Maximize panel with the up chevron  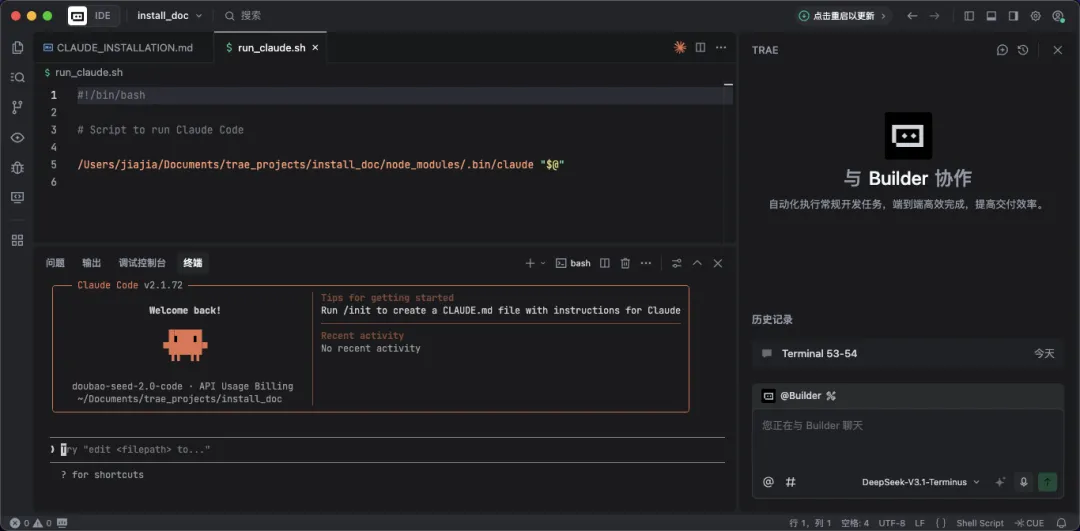click(x=697, y=263)
